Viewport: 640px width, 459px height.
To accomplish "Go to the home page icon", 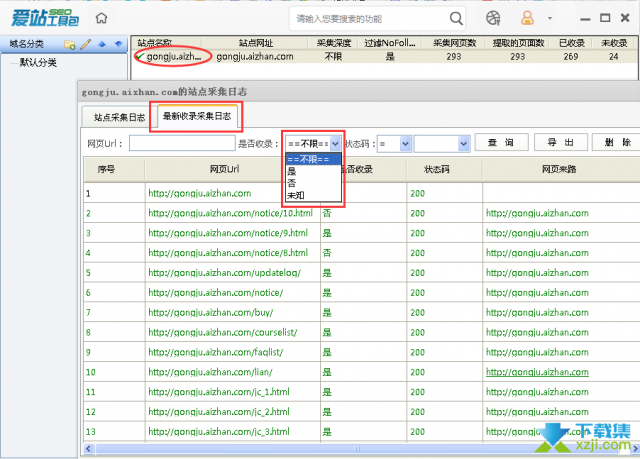I will click(101, 18).
